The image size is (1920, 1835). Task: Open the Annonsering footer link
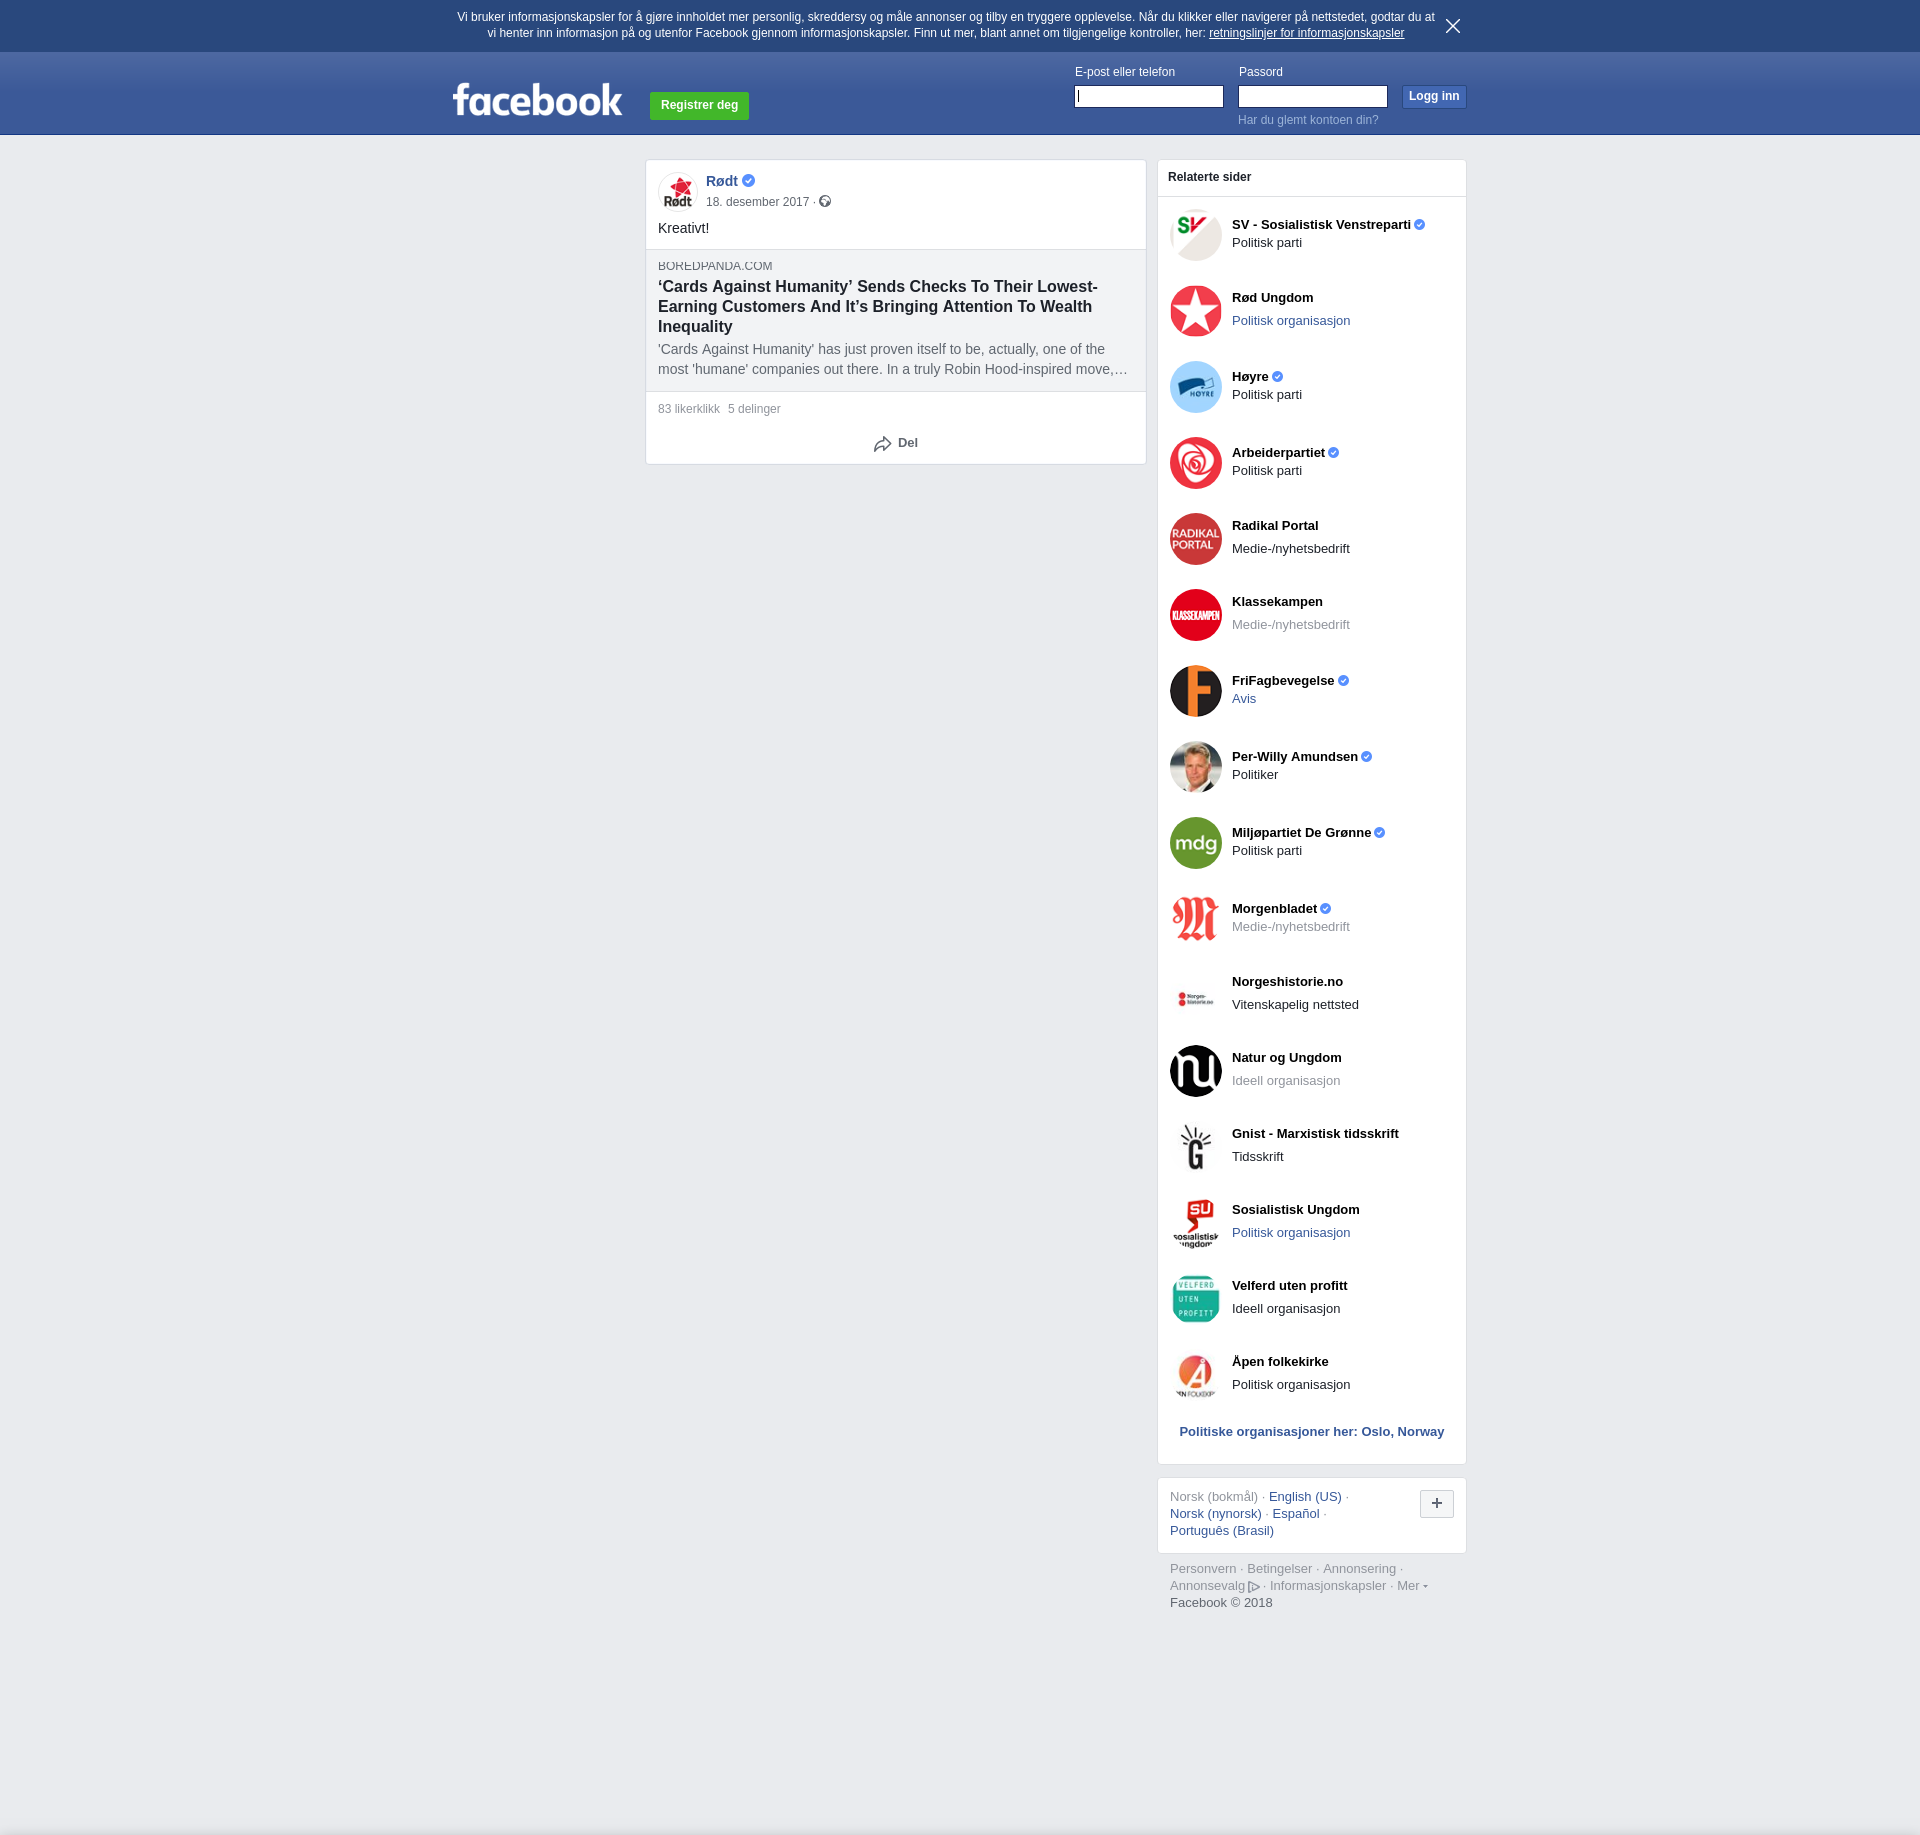(1359, 1569)
